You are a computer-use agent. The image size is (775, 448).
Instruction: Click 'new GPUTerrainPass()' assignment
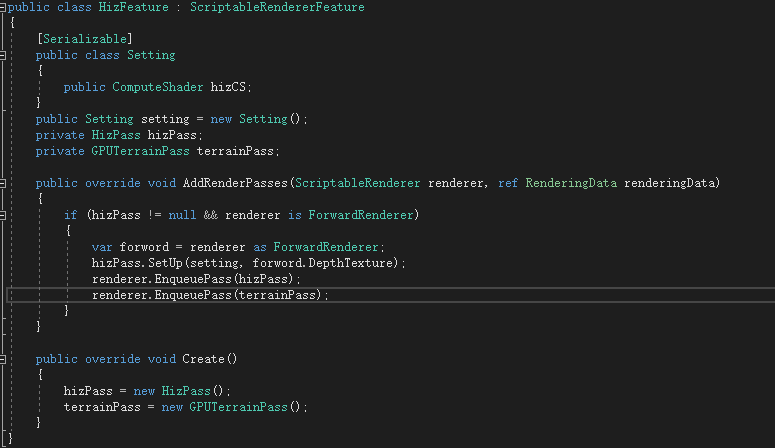pos(231,406)
